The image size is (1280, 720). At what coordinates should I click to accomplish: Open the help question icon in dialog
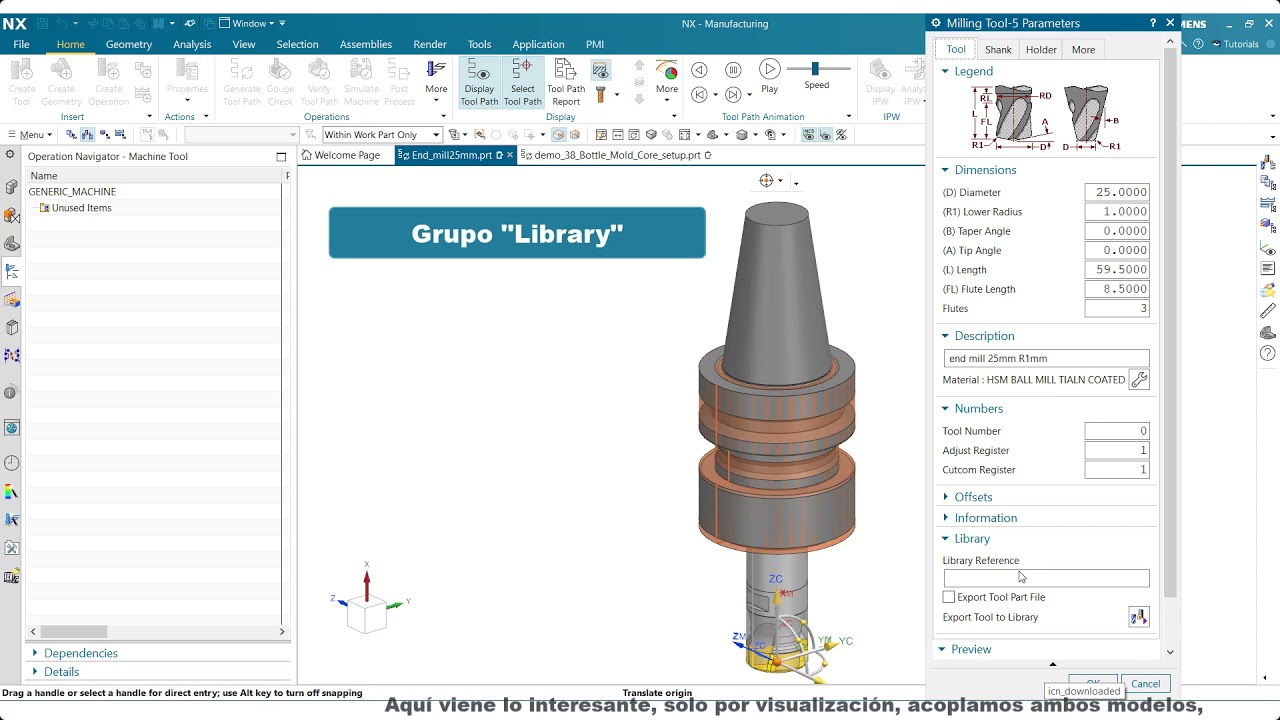tap(1152, 23)
